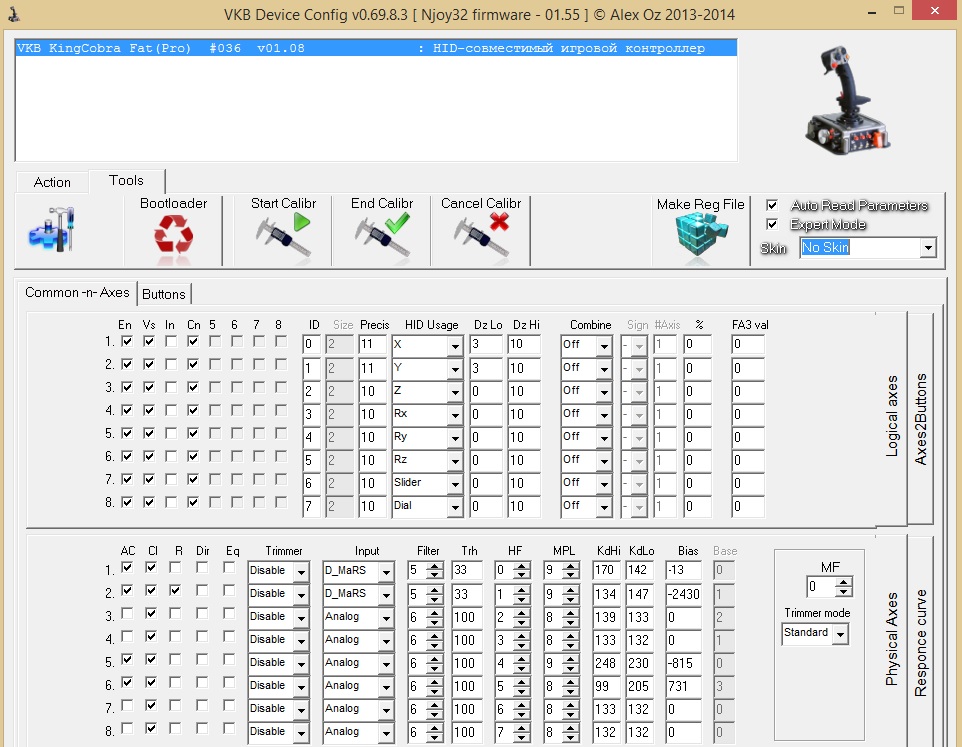Click Dz Hi field of logical axis 3
The height and width of the screenshot is (747, 962).
click(x=524, y=391)
